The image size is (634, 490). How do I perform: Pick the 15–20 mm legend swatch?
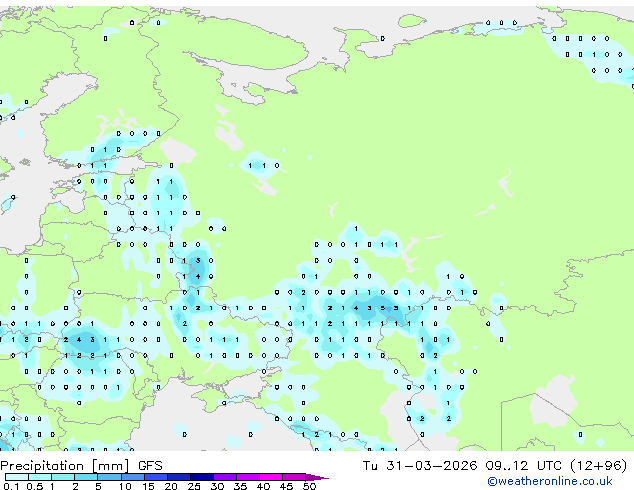click(x=156, y=477)
